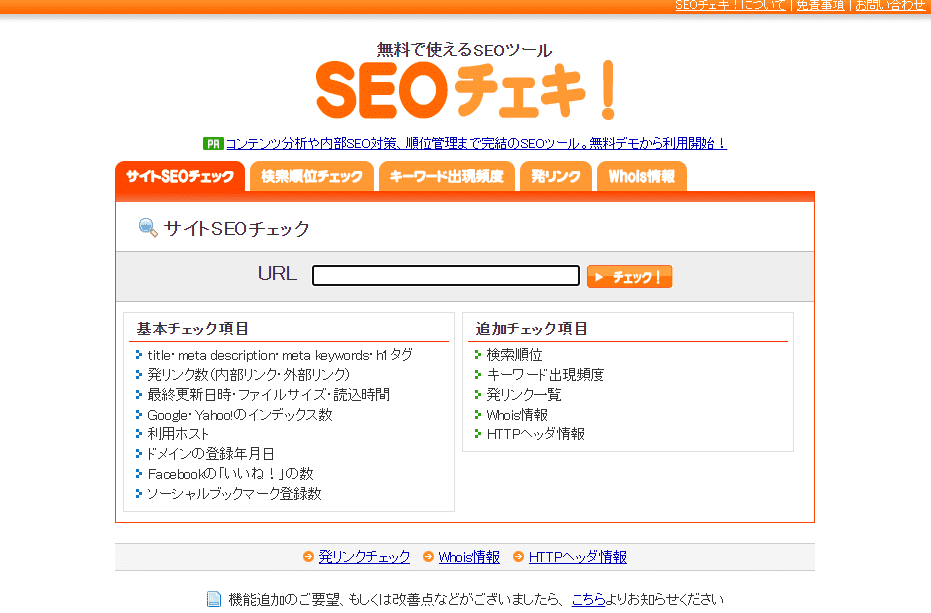The width and height of the screenshot is (931, 613).
Task: Click HTTPヘッダ情報 in additional check list
Action: point(536,434)
